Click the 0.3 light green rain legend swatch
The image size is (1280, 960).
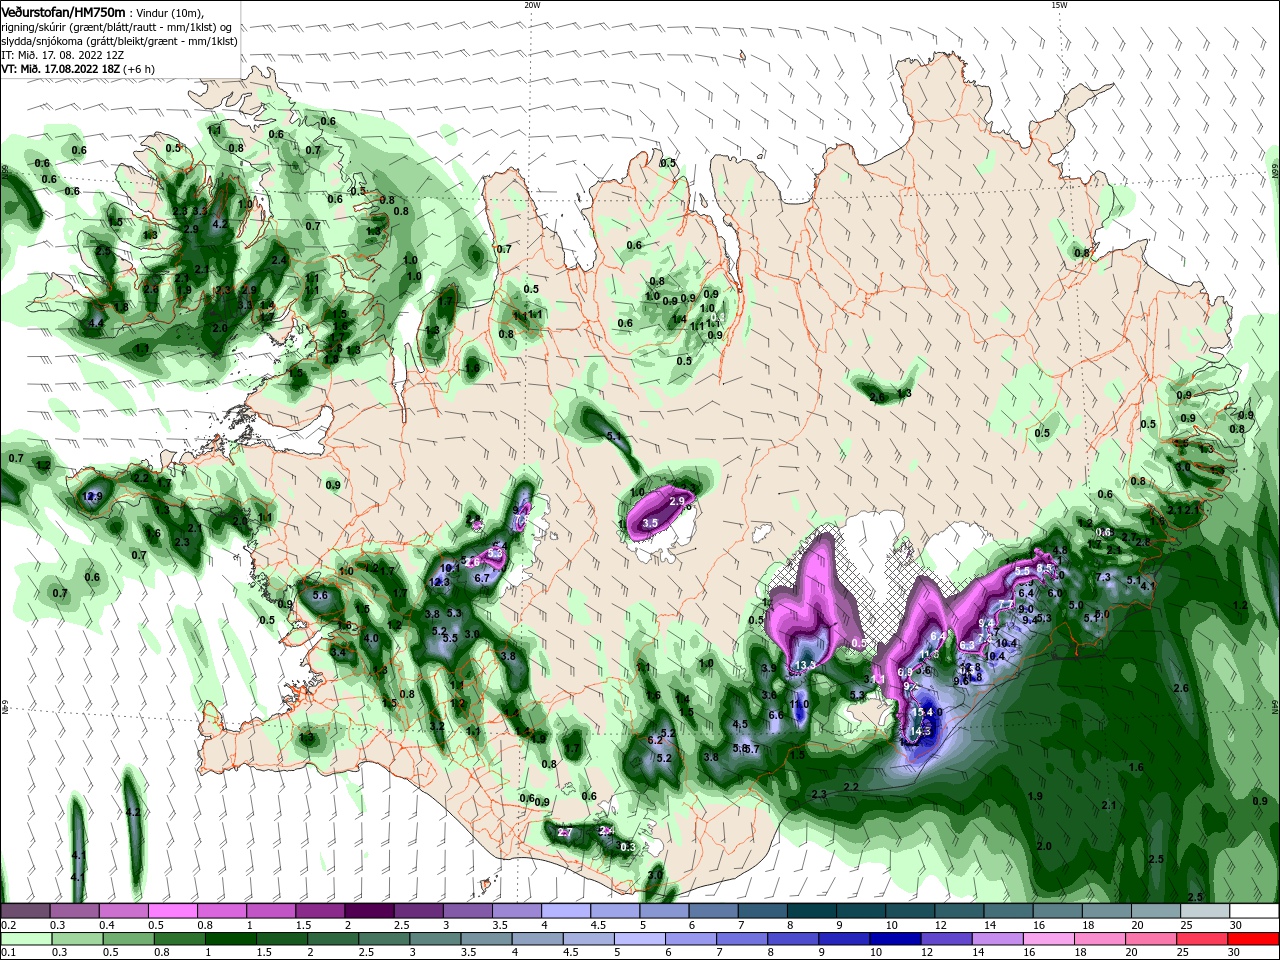[76, 939]
